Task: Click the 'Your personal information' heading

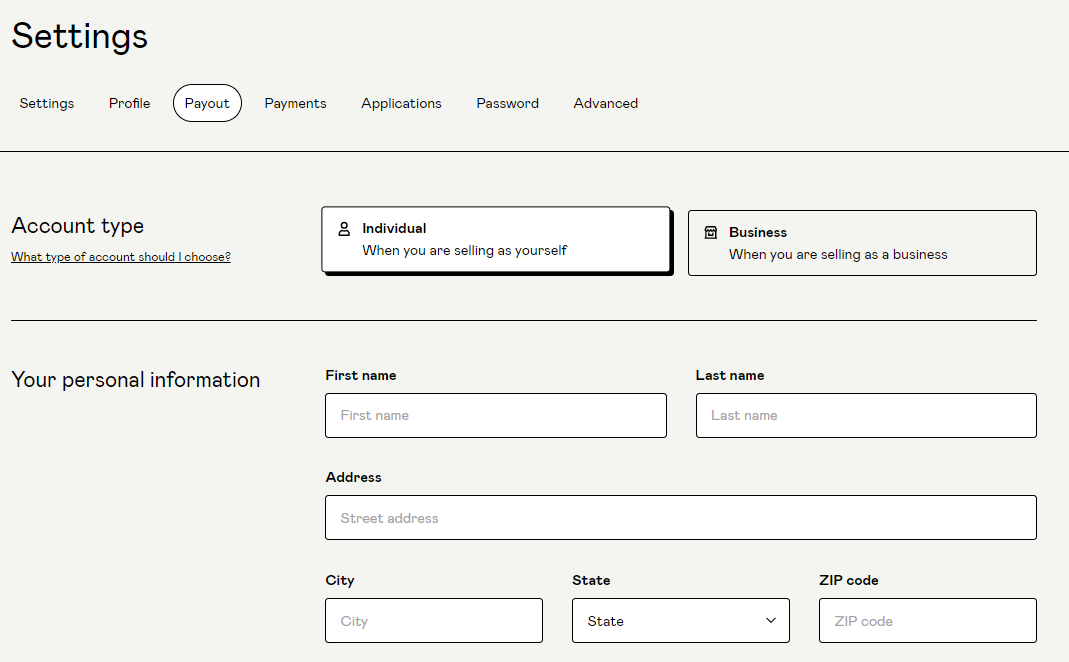Action: pyautogui.click(x=136, y=380)
